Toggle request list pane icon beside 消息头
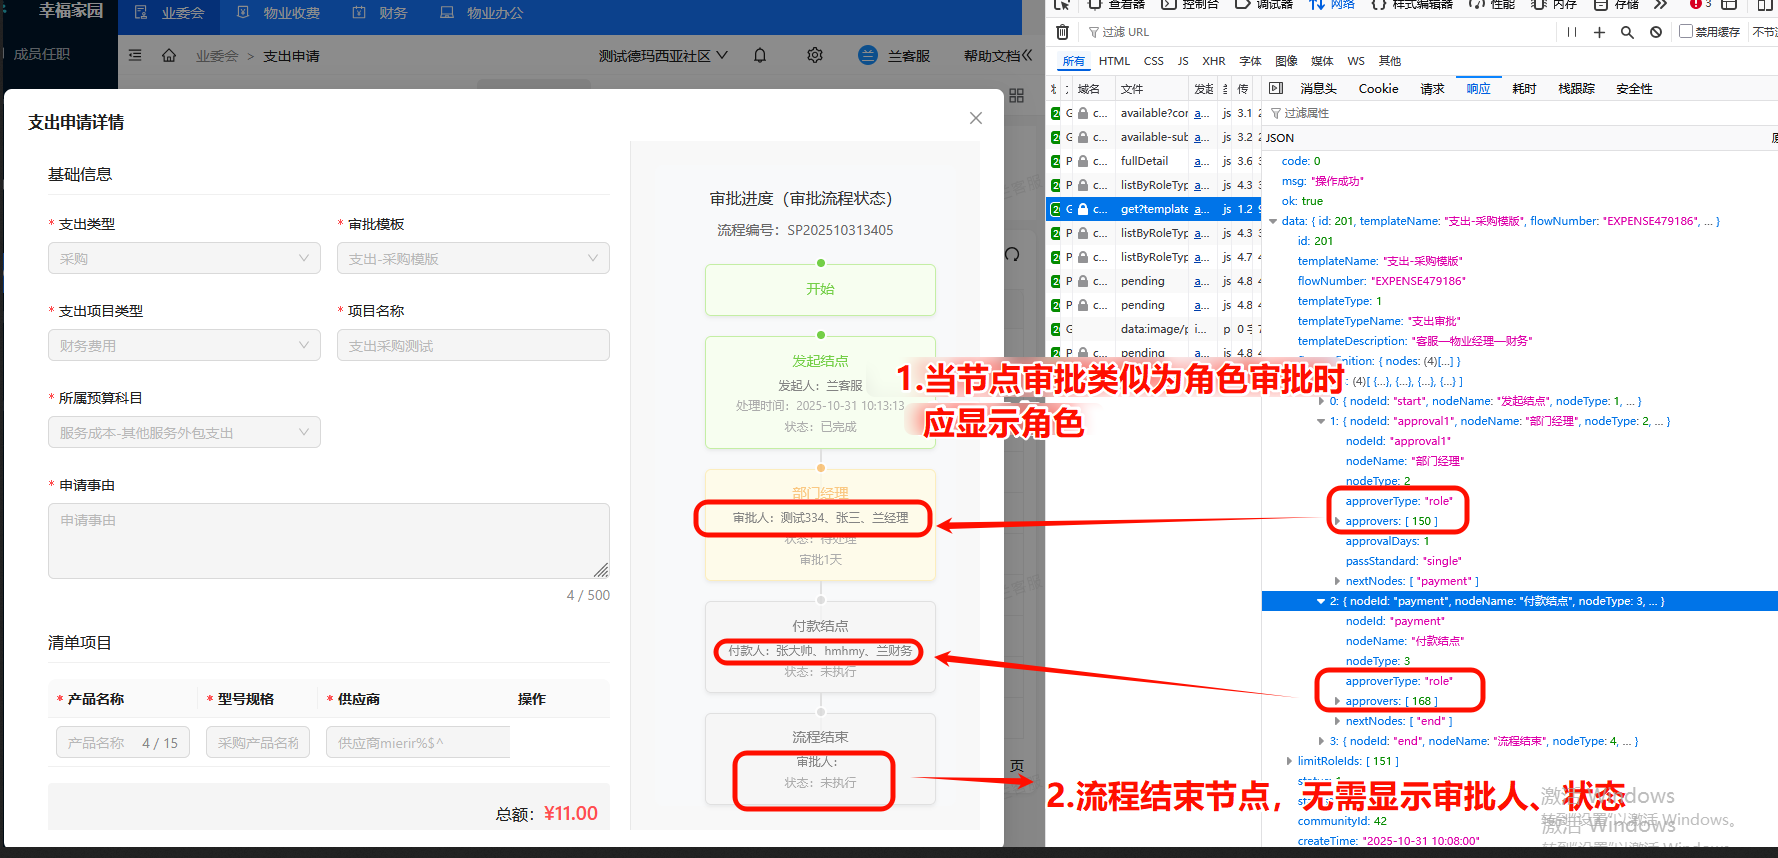Viewport: 1778px width, 858px height. 1276,88
